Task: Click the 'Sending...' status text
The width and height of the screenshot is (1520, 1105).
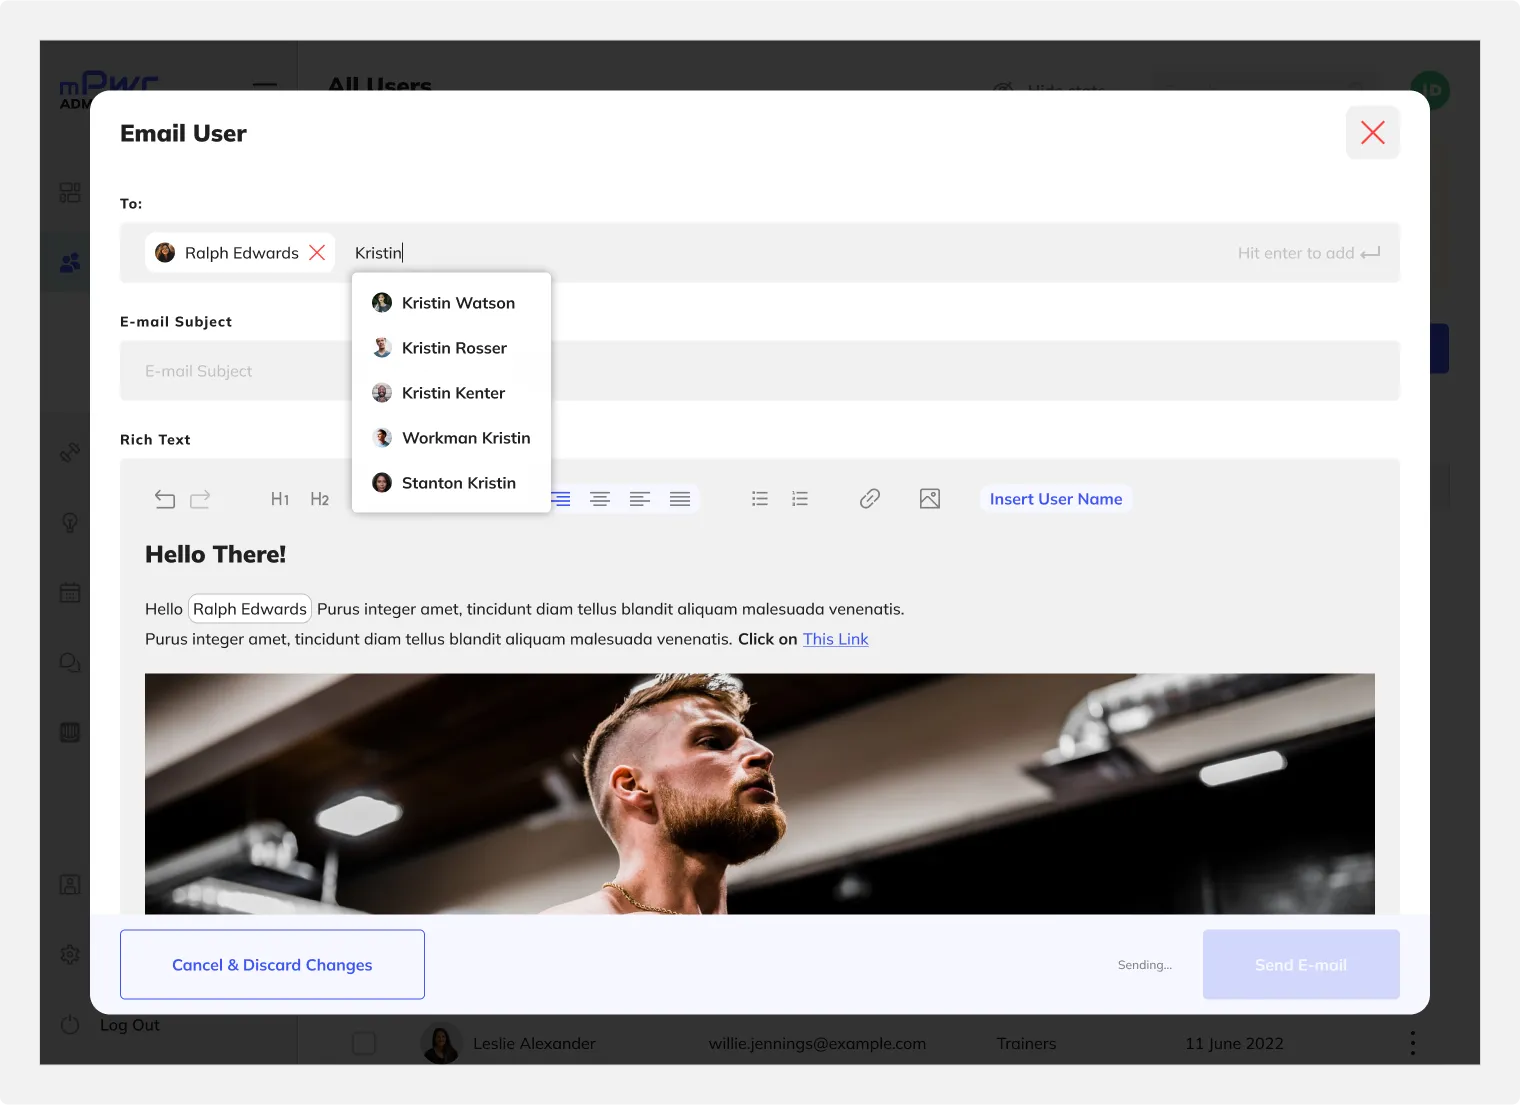Action: [x=1145, y=965]
